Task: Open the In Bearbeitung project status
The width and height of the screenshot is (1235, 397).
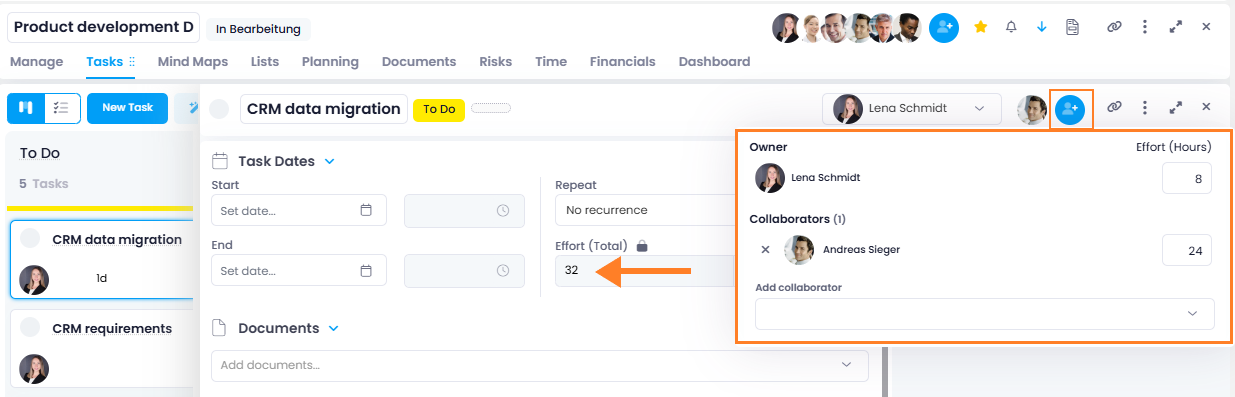Action: pyautogui.click(x=259, y=29)
